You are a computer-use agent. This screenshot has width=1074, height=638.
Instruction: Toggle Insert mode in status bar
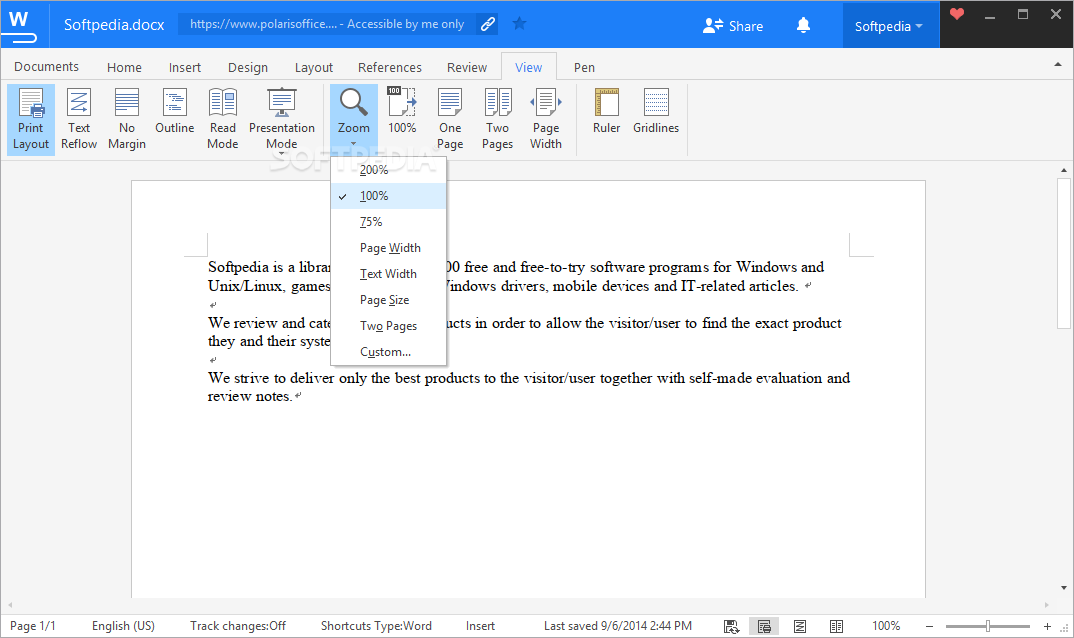pyautogui.click(x=480, y=626)
